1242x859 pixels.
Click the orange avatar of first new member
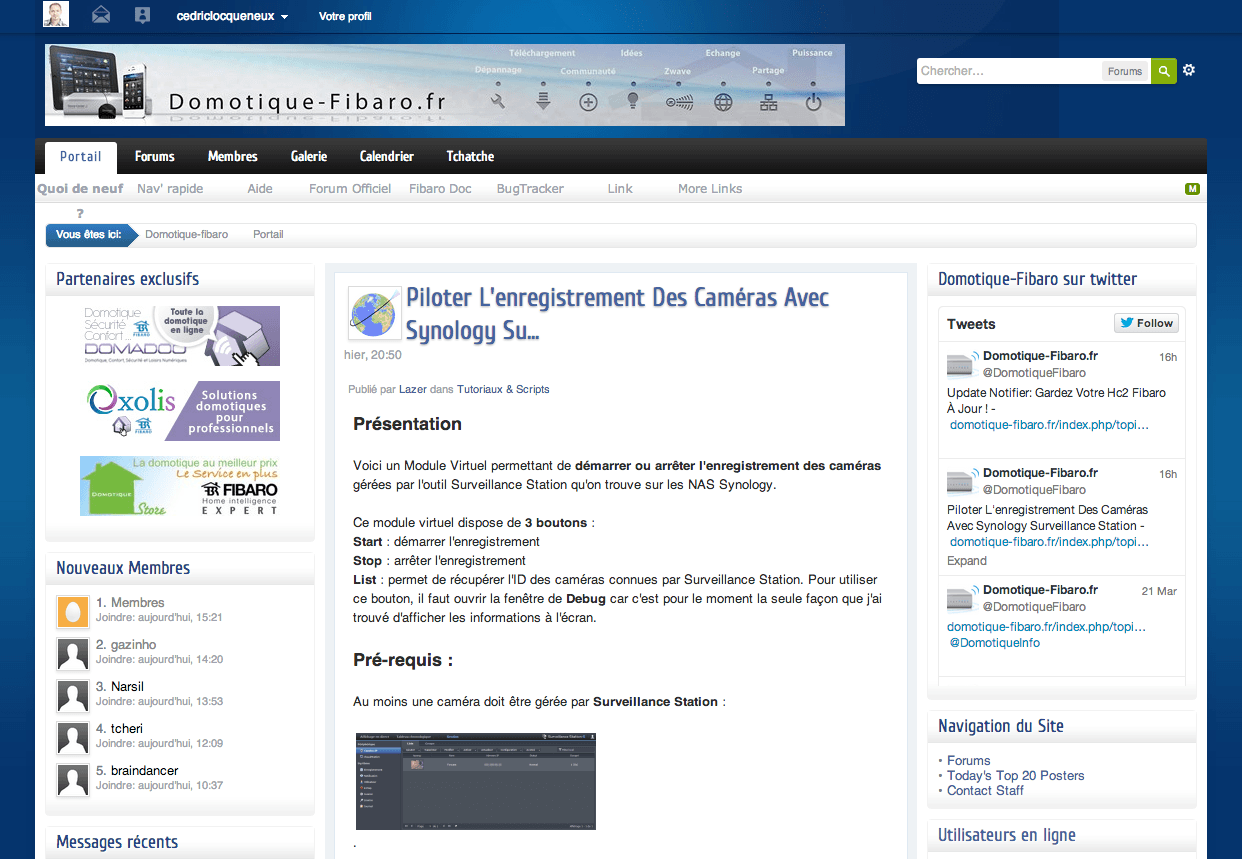pyautogui.click(x=73, y=611)
